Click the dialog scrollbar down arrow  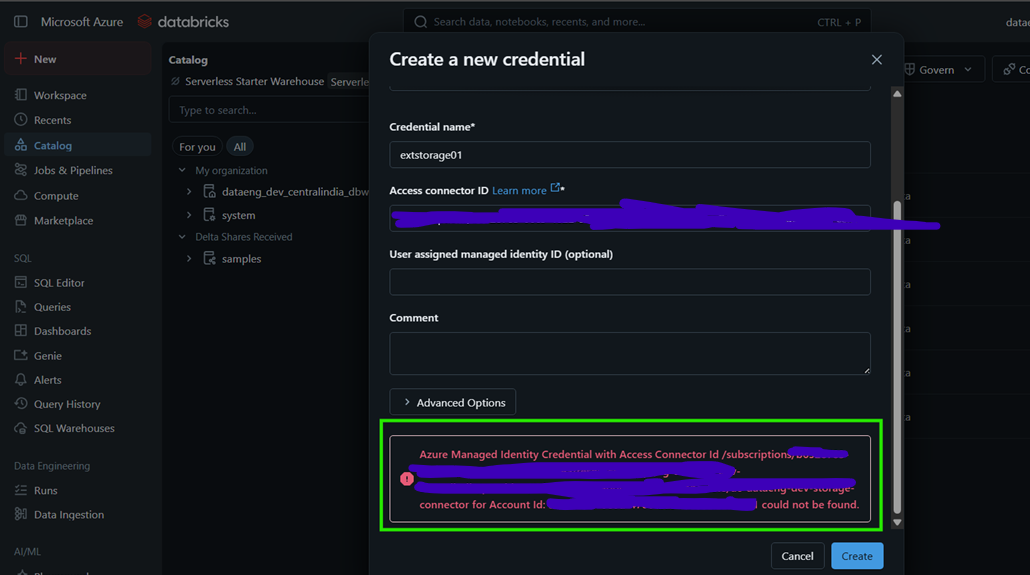897,523
